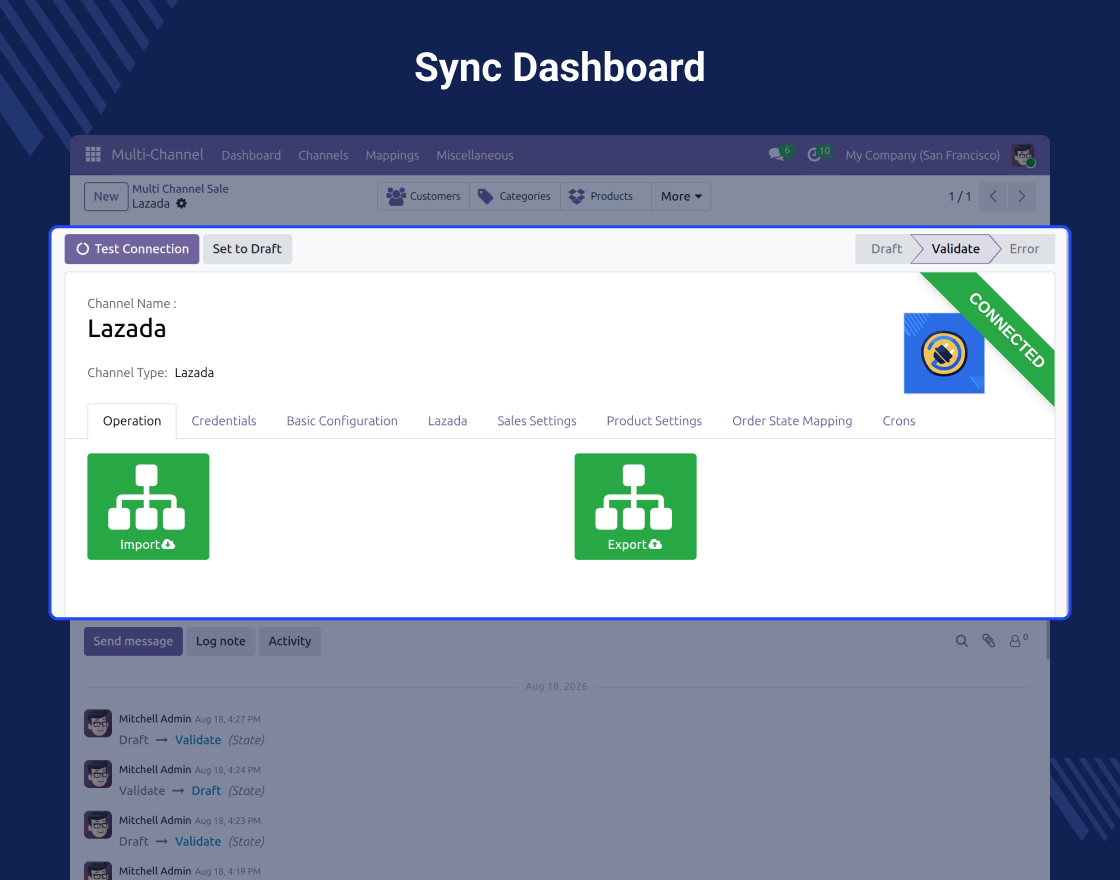This screenshot has width=1120, height=880.
Task: Switch to the Basic Configuration tab
Action: coord(341,421)
